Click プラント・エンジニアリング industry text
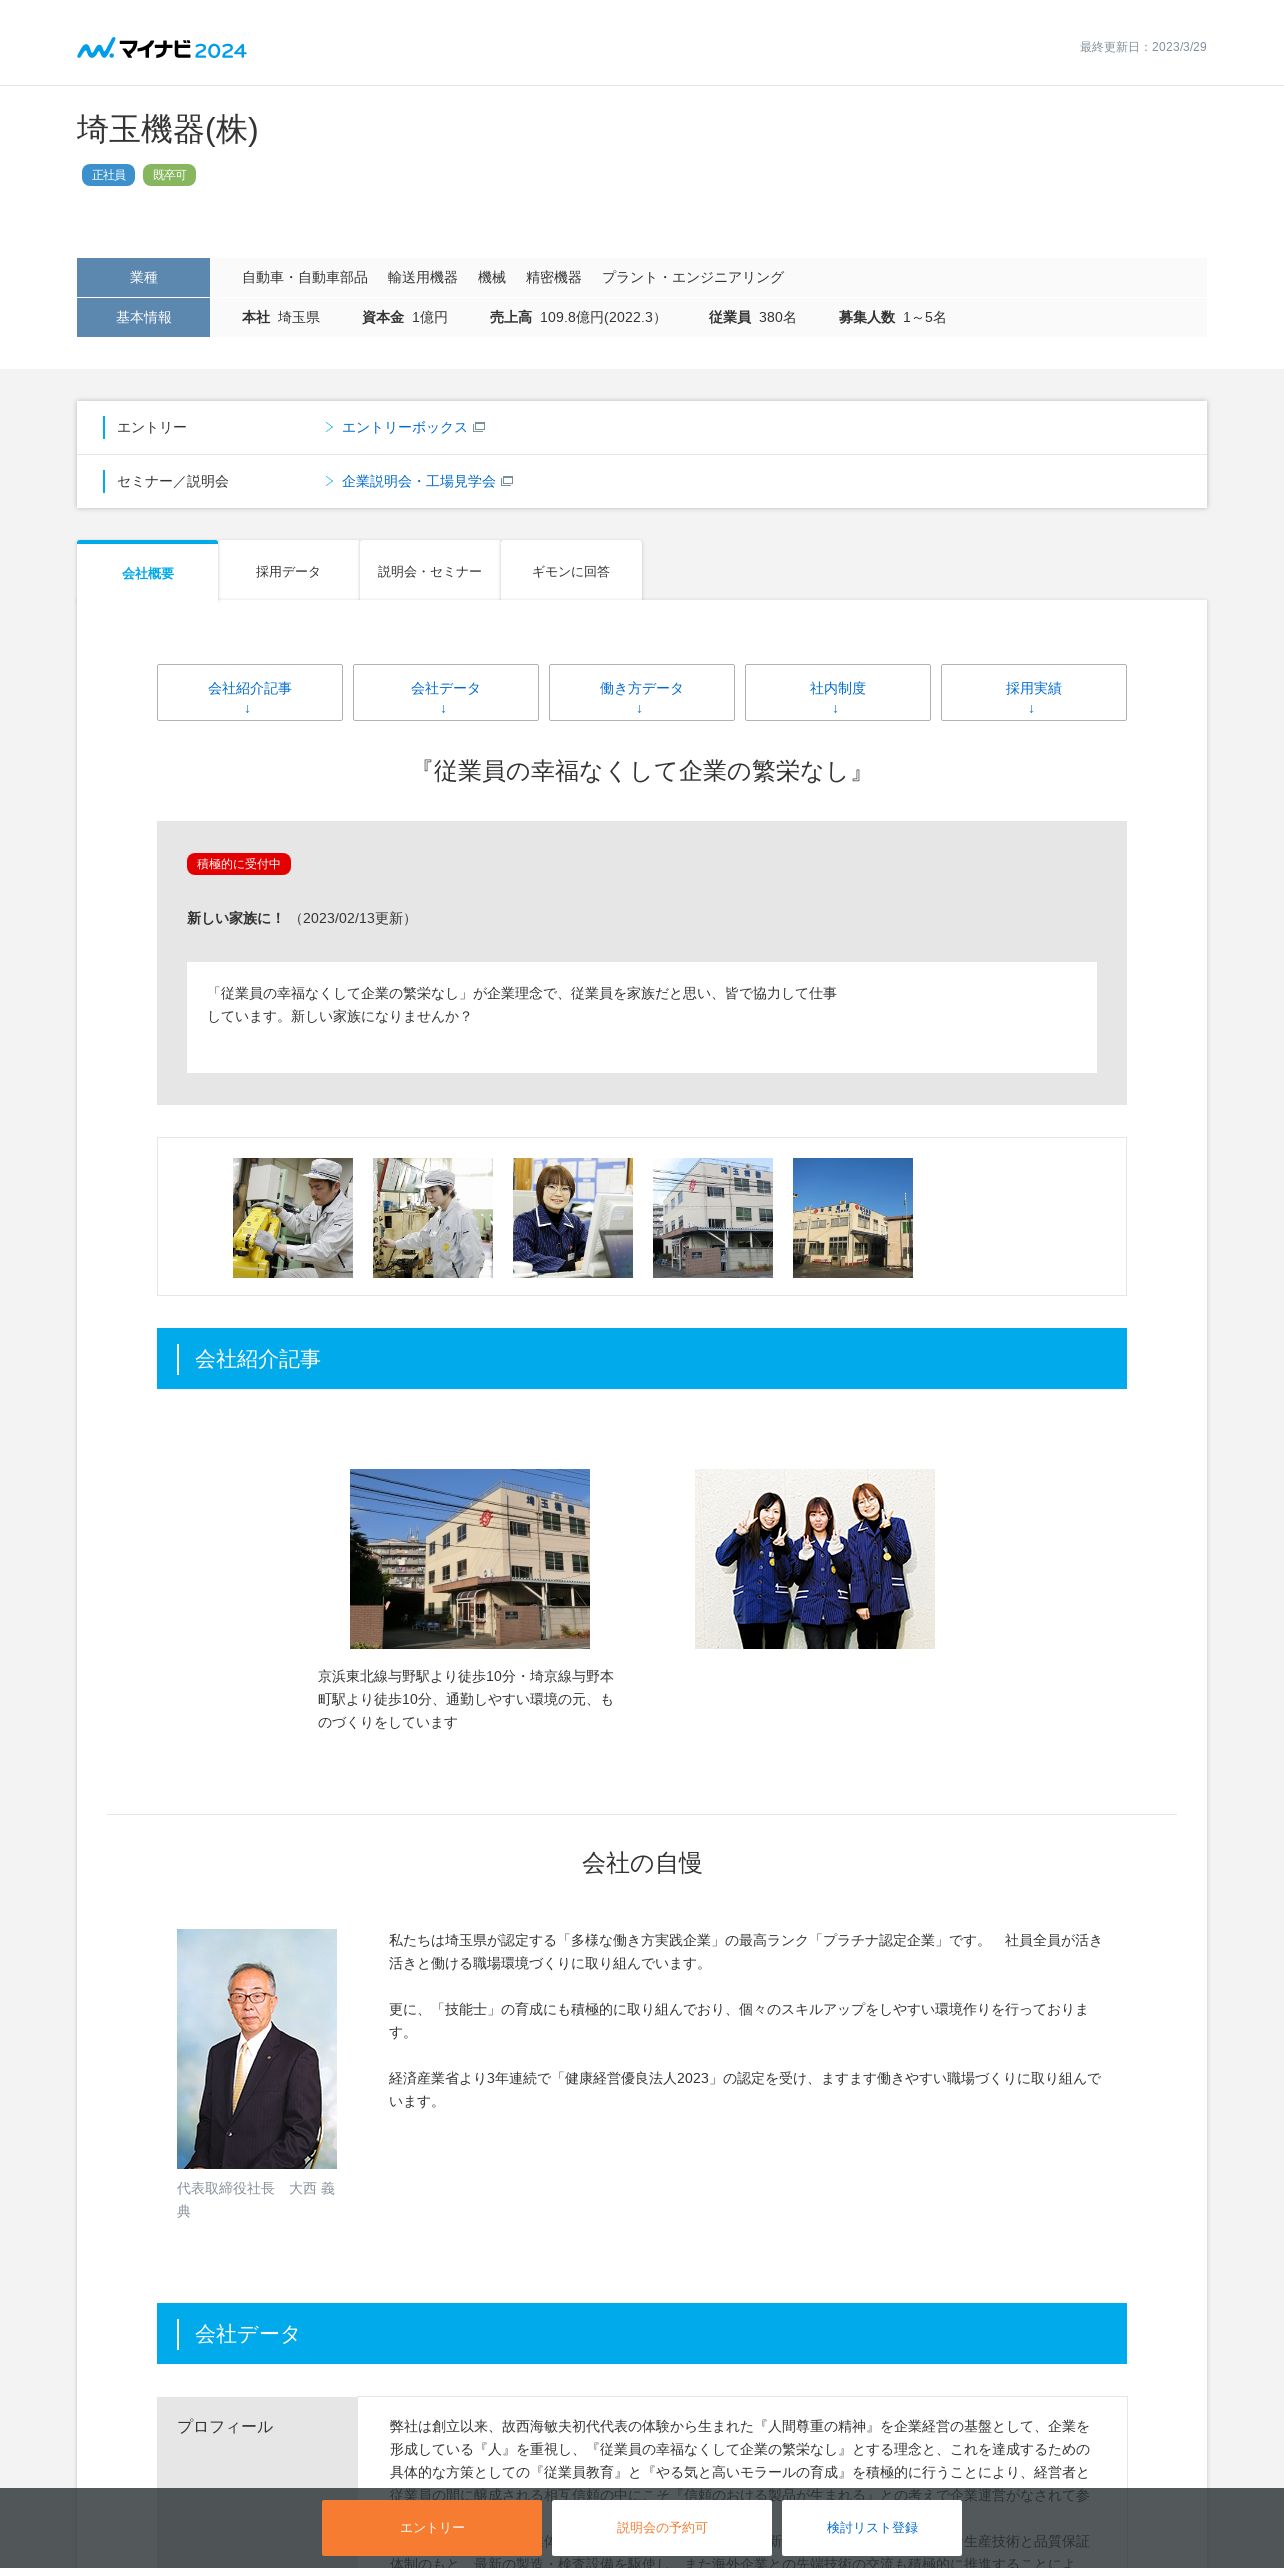This screenshot has width=1284, height=2568. click(693, 277)
